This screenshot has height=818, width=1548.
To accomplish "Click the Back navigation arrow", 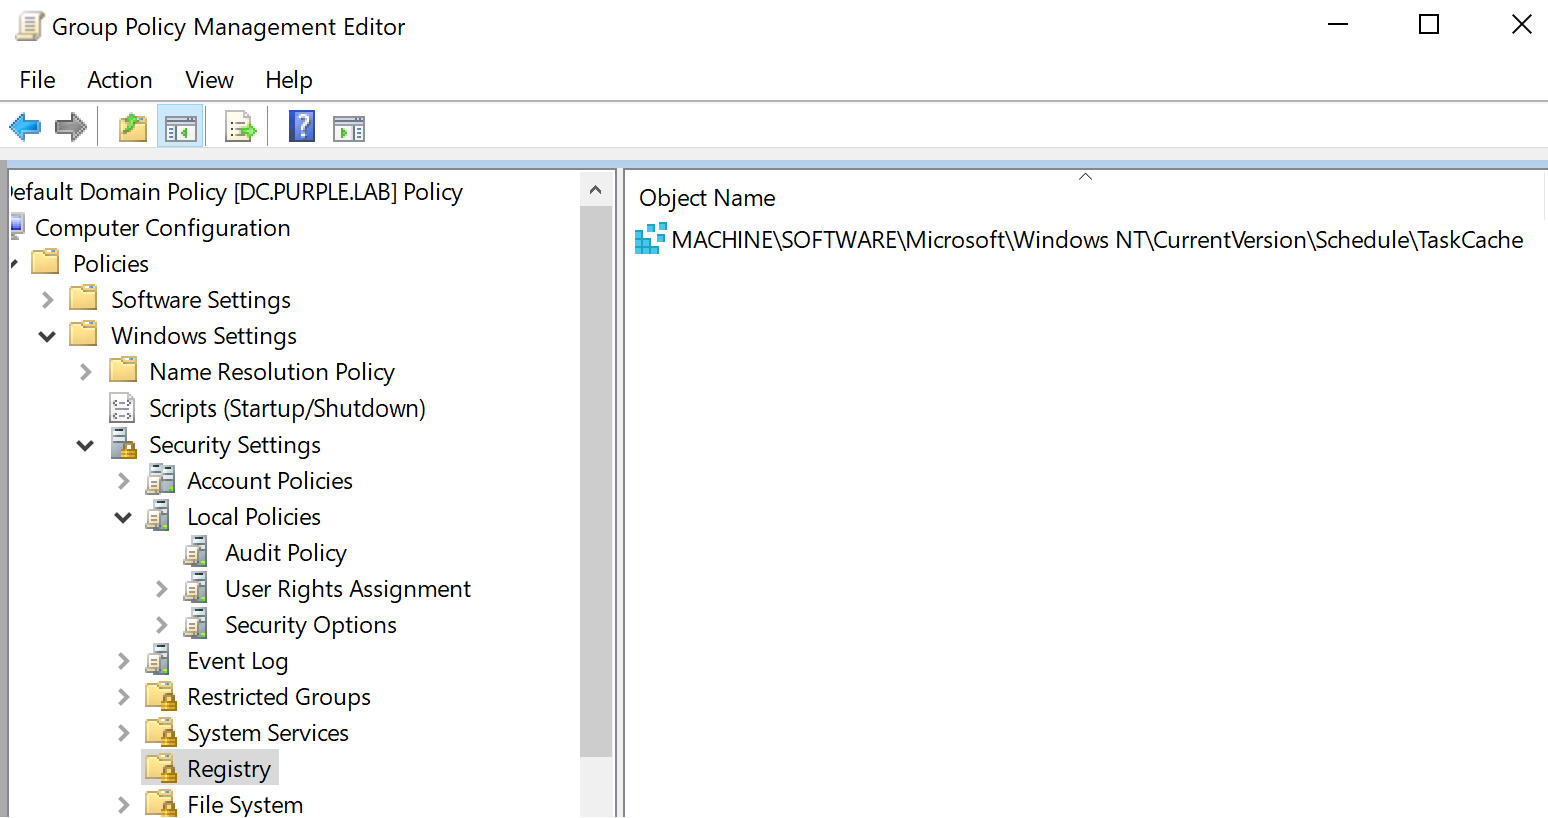I will point(25,126).
